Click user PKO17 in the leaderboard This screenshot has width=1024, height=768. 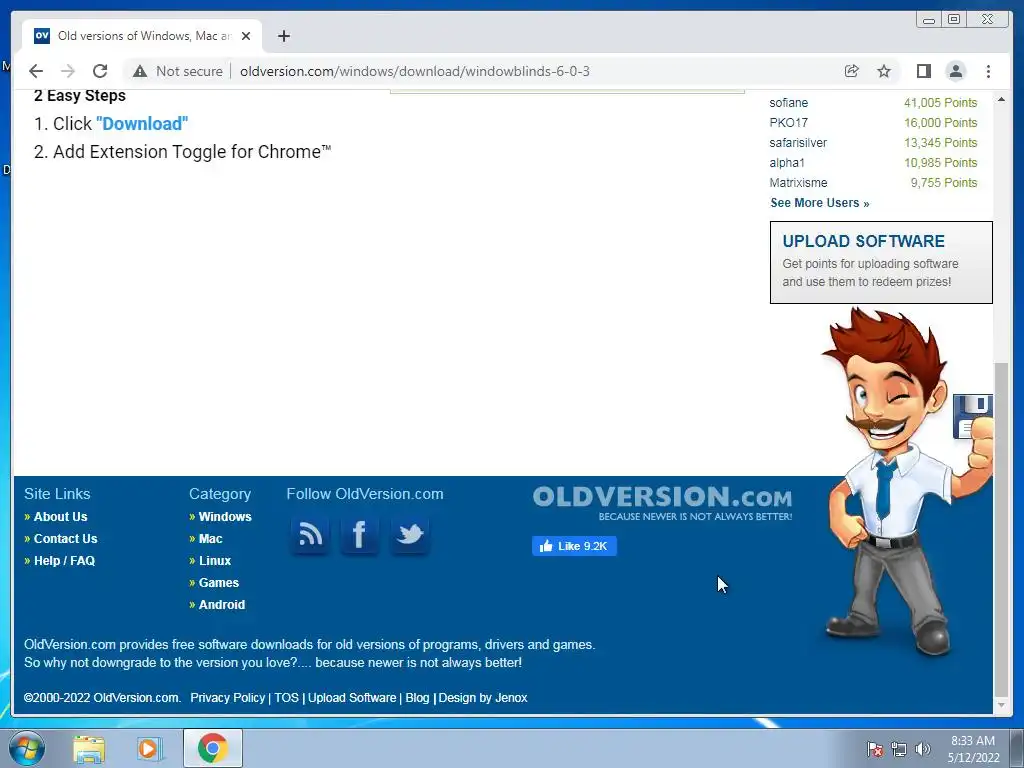tap(788, 123)
